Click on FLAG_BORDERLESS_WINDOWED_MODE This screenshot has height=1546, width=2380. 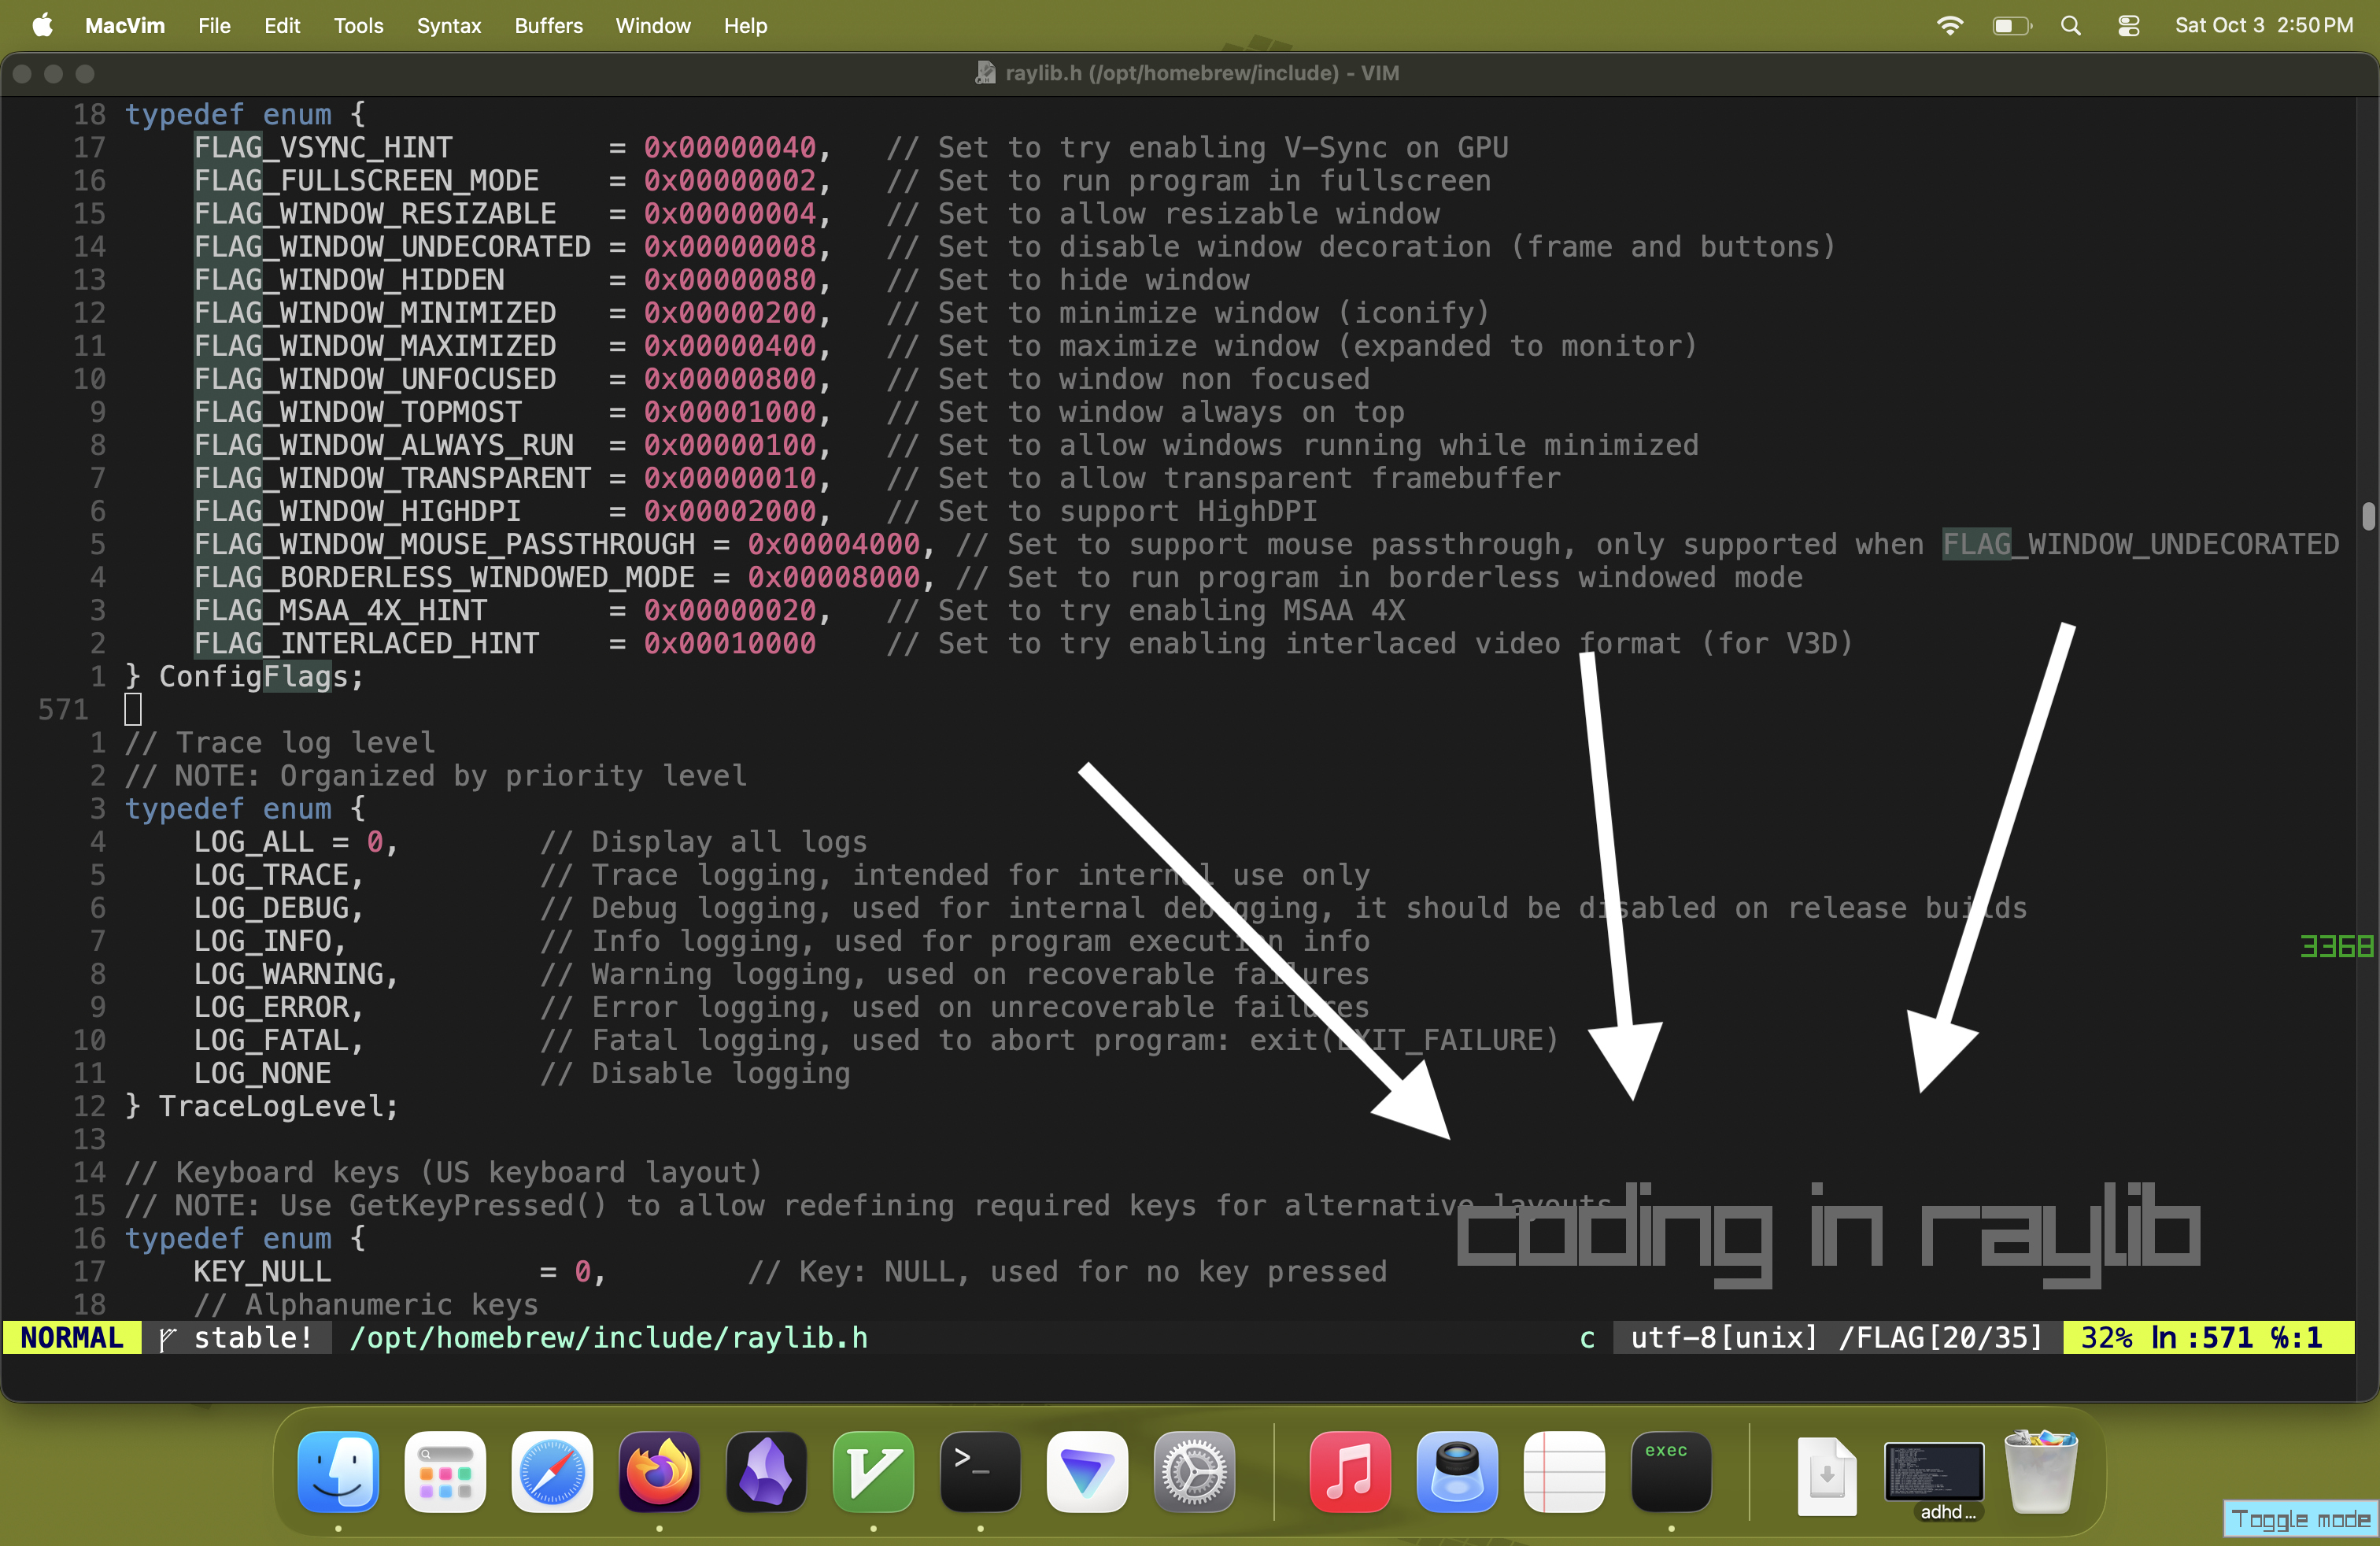(x=444, y=576)
